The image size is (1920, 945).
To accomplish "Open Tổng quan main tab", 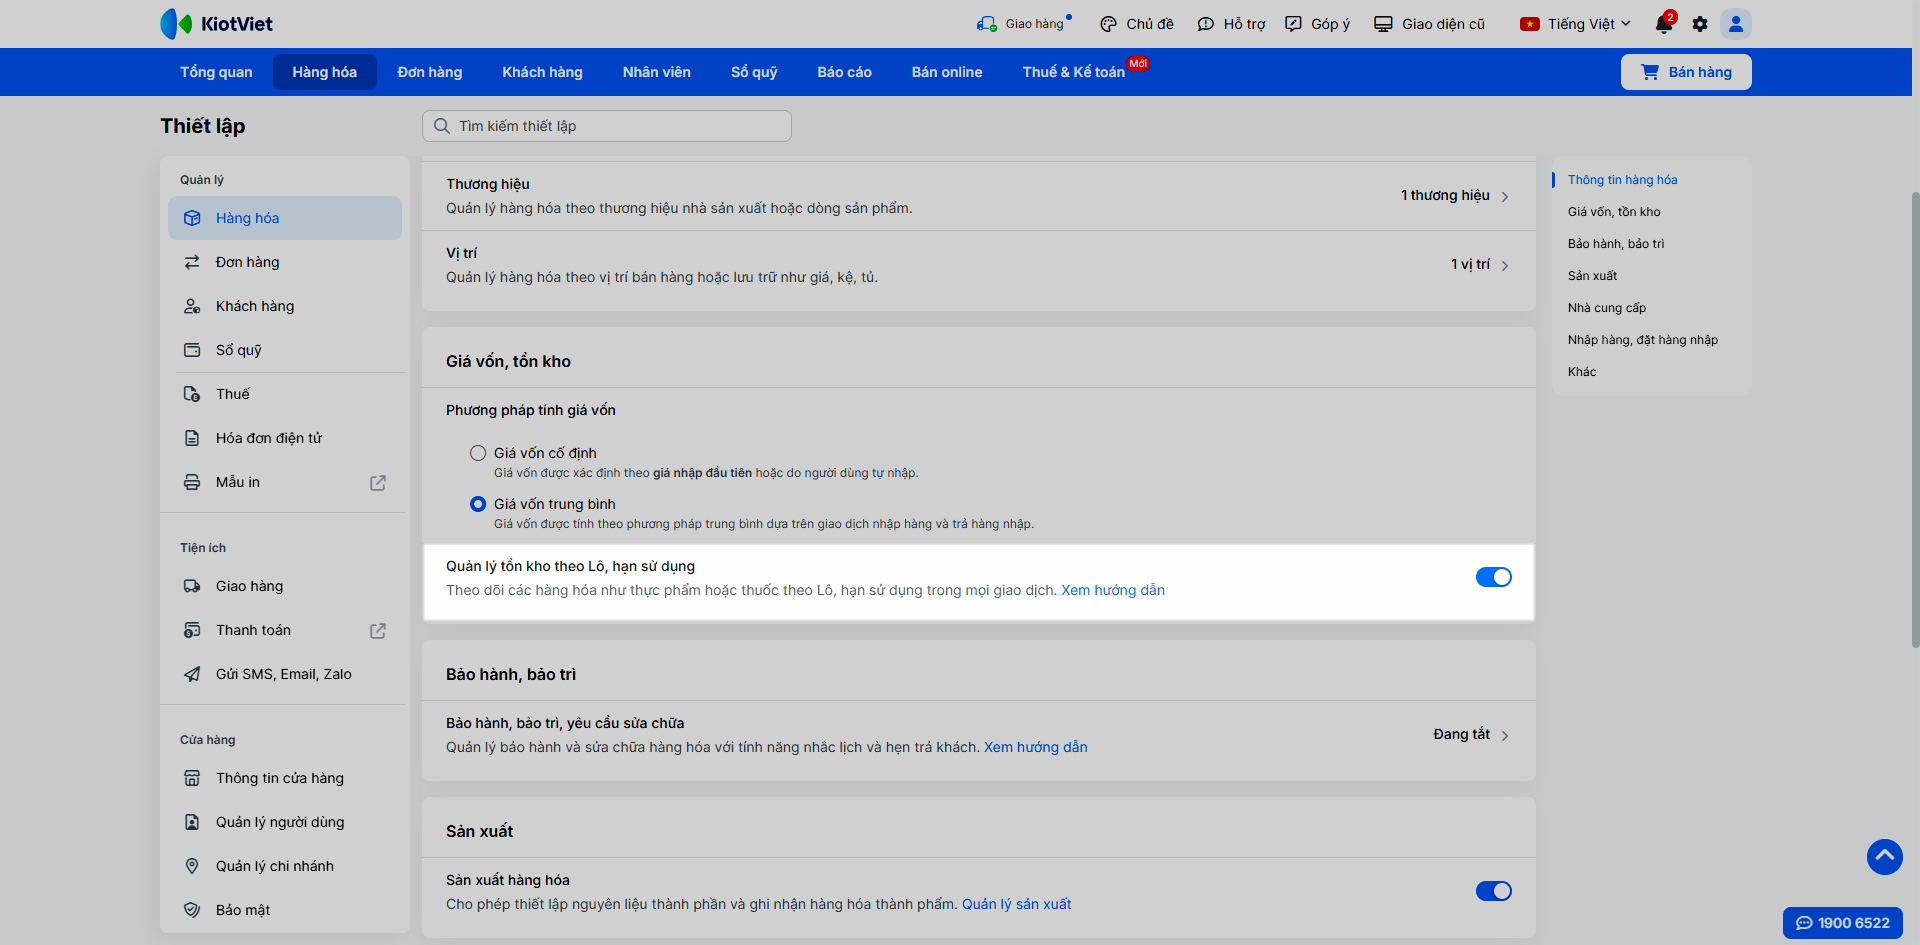I will (x=216, y=72).
